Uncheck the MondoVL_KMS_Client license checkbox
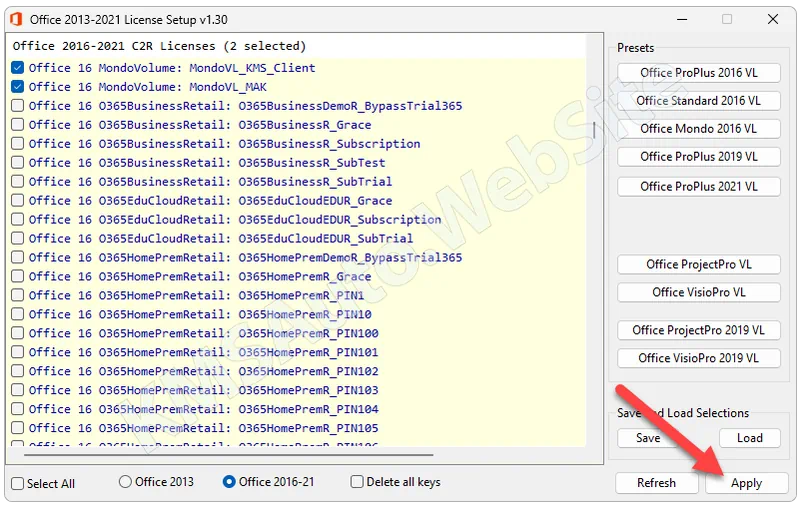The width and height of the screenshot is (800, 505). point(17,68)
